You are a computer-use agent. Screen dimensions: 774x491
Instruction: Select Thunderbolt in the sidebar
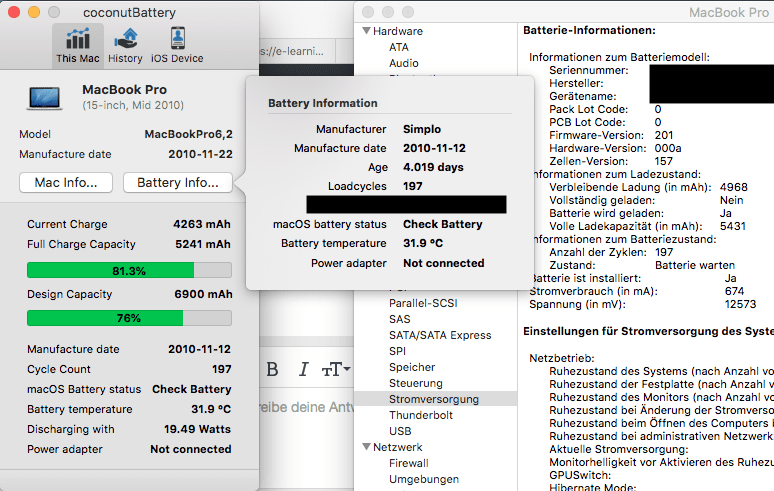(x=421, y=415)
